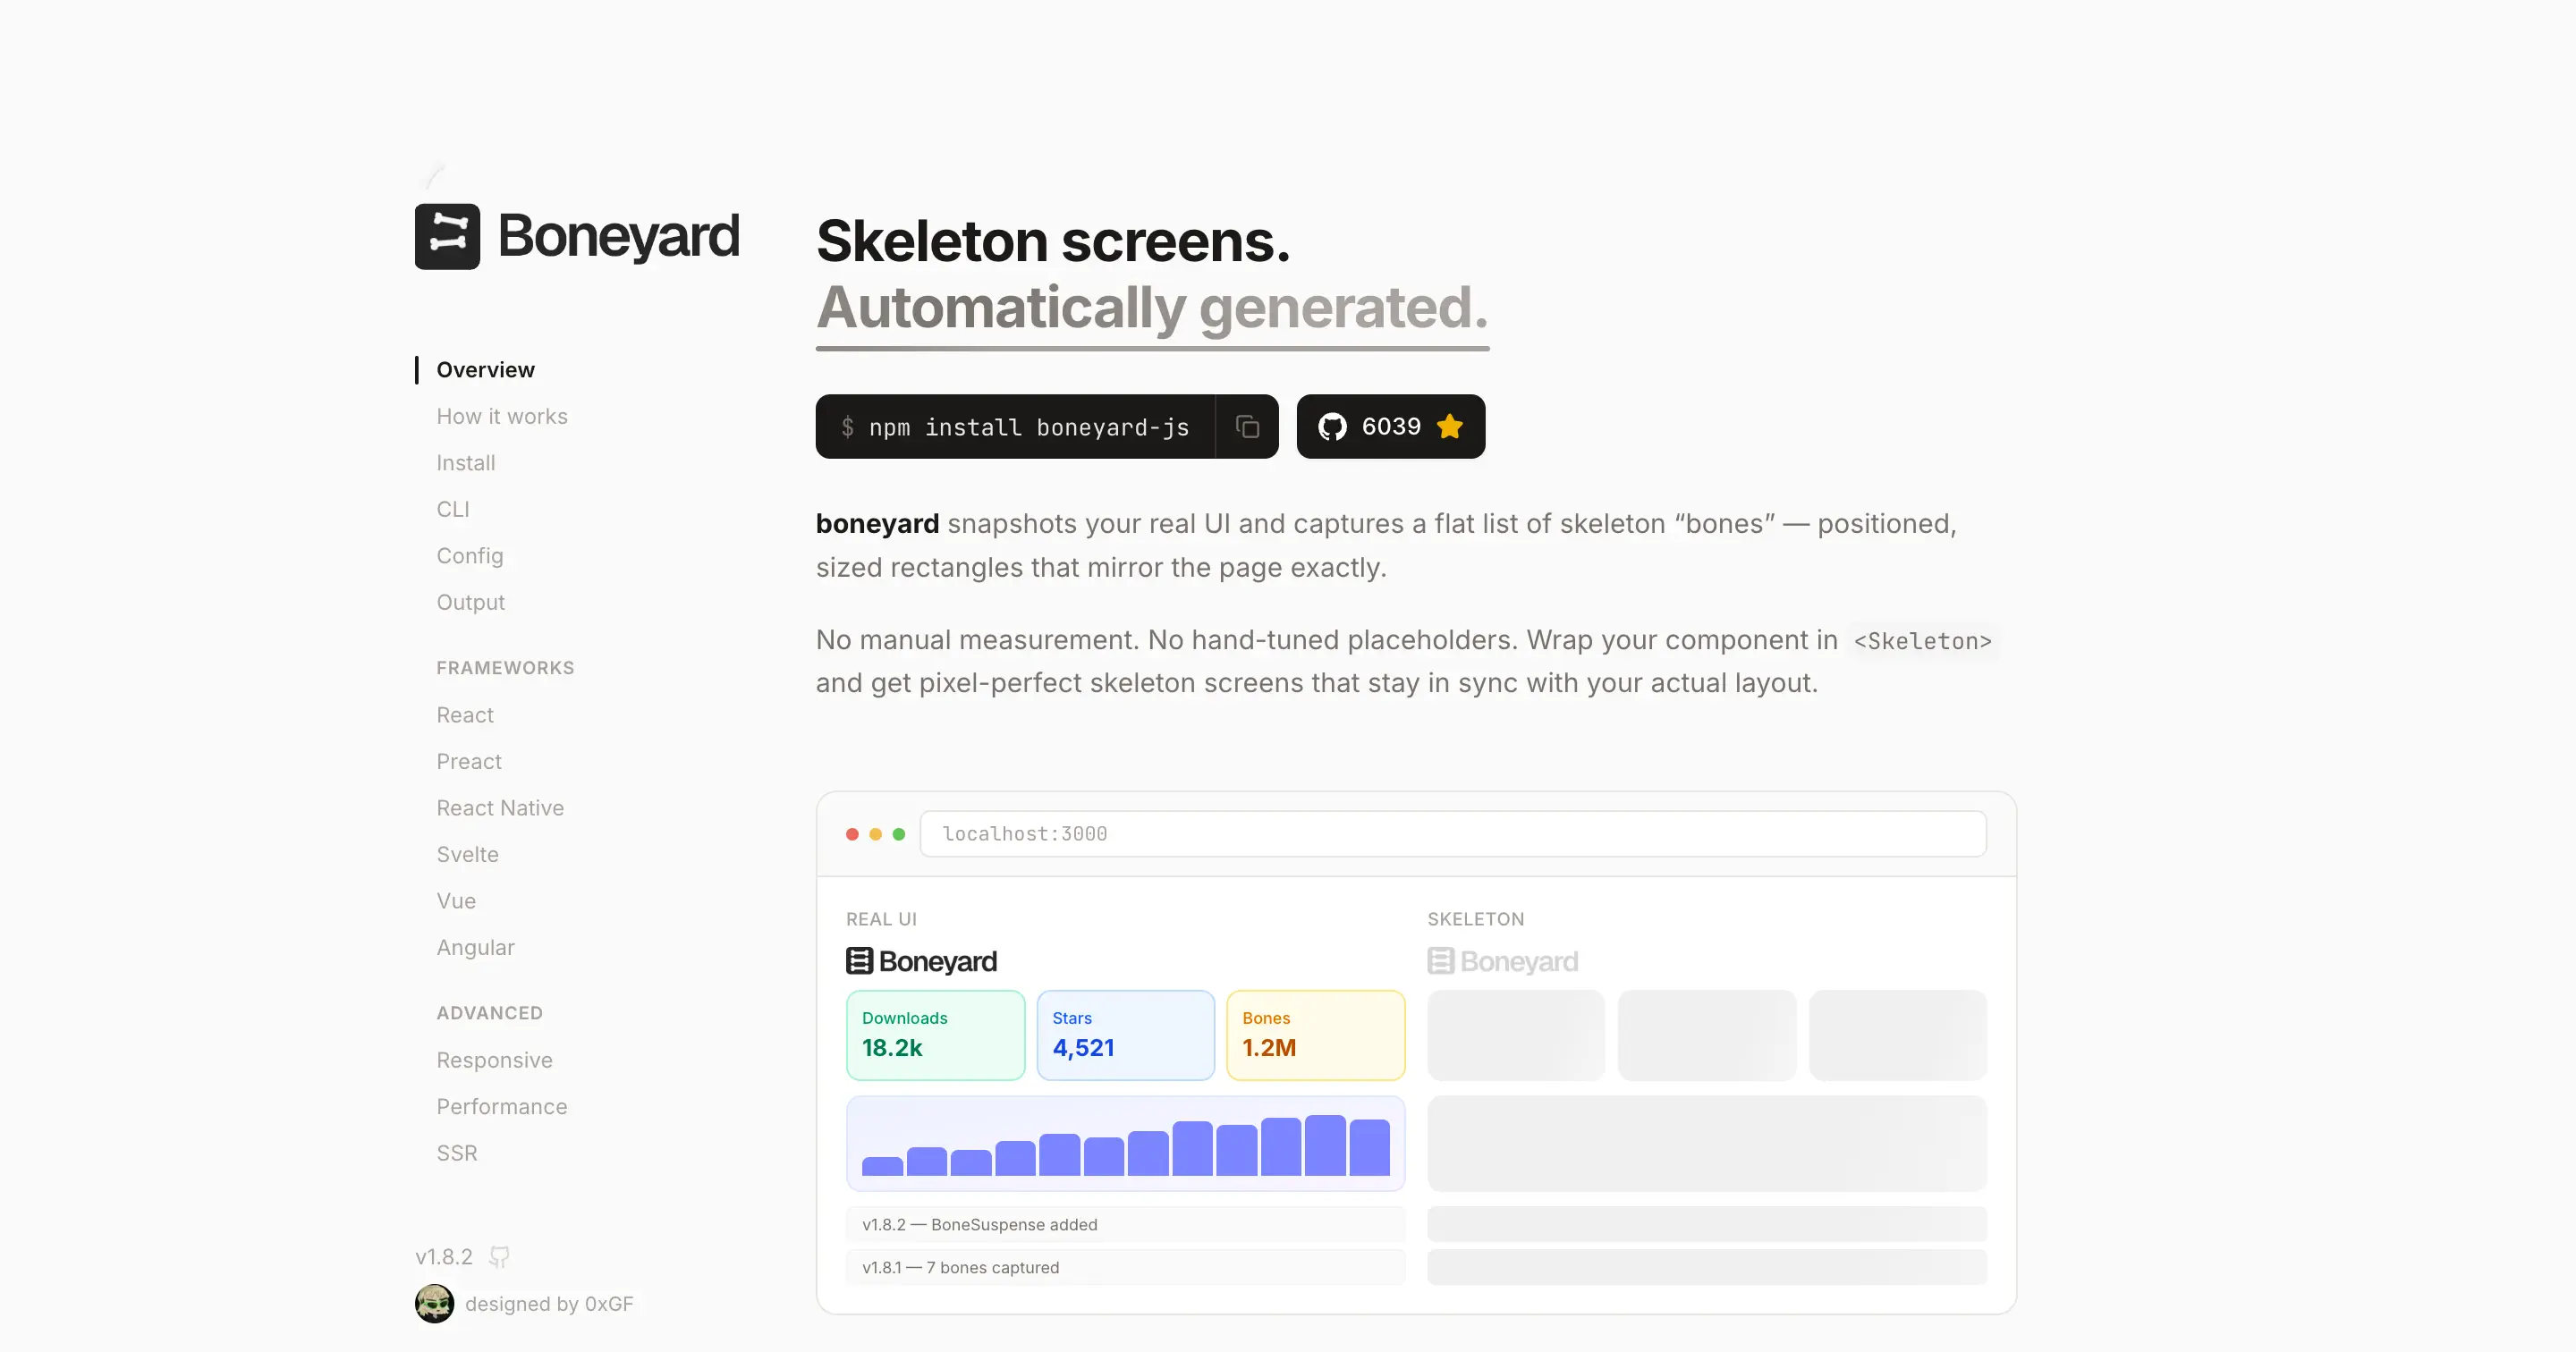
Task: Click the Boneyard logo in Real UI demo
Action: click(922, 961)
